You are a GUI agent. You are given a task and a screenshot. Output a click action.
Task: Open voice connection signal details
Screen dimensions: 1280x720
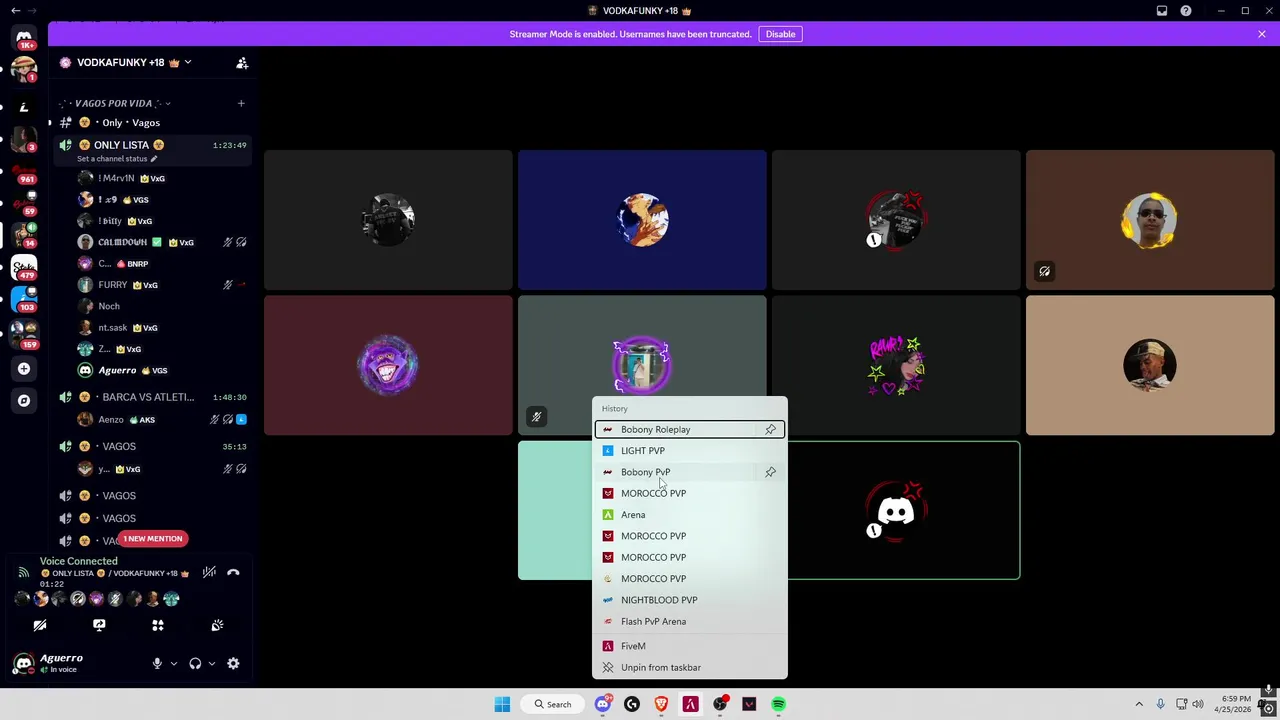23,573
